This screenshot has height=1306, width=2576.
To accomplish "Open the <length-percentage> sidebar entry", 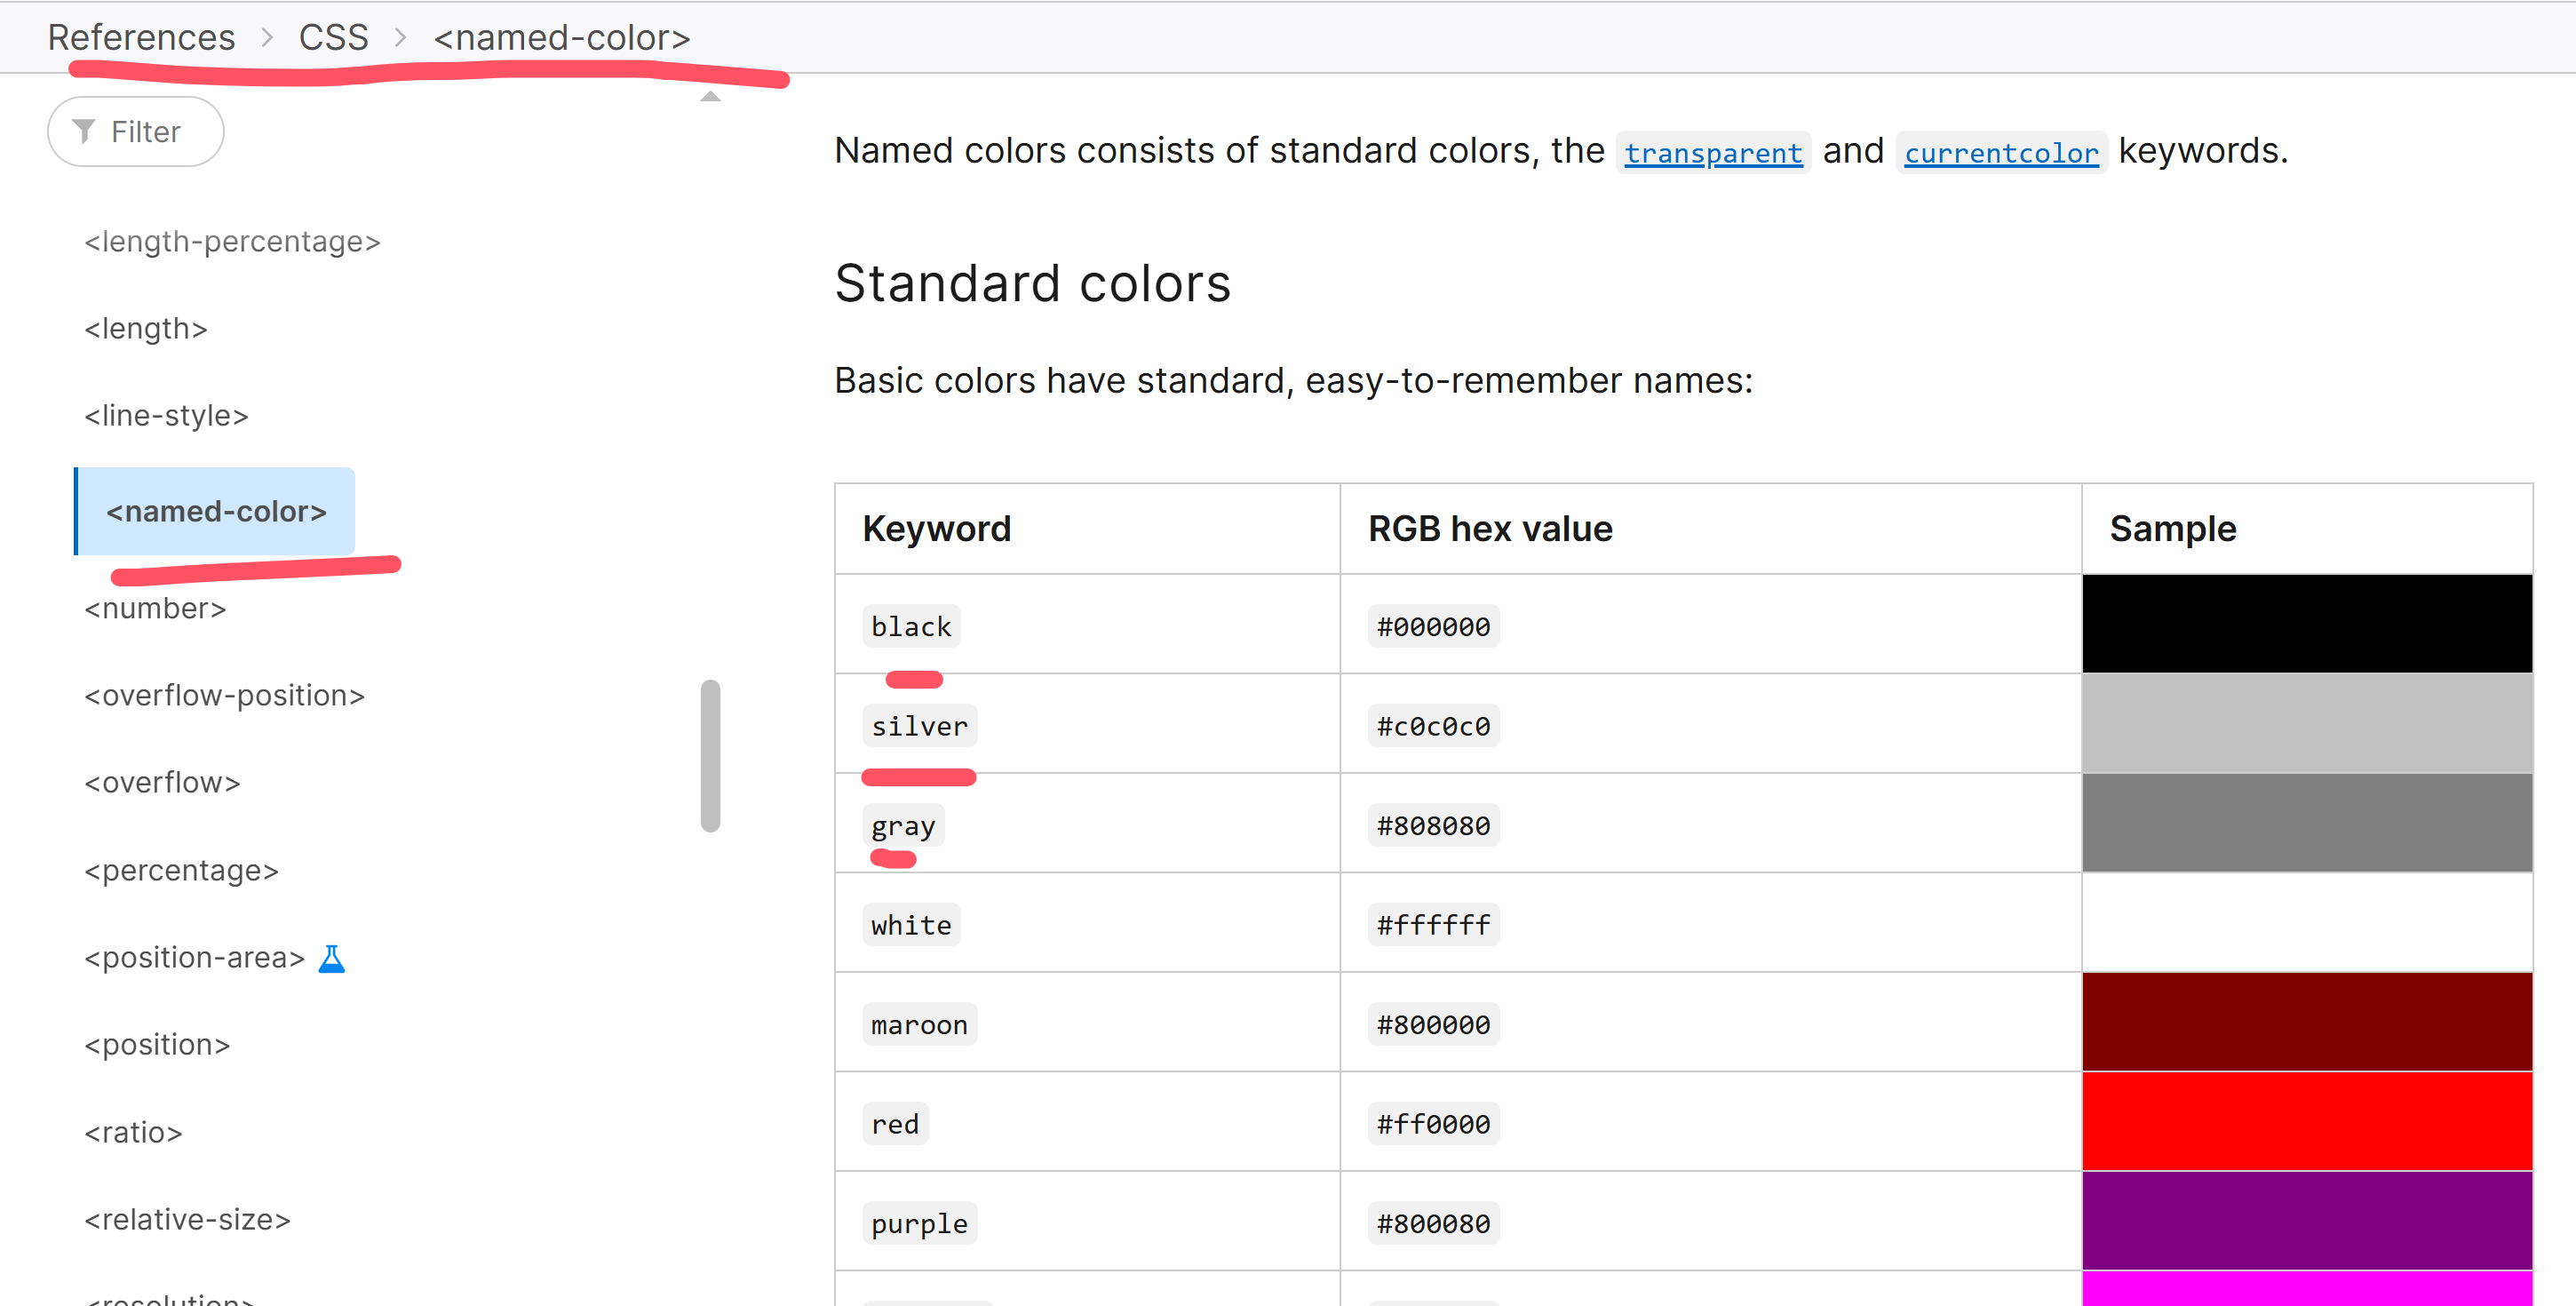I will click(x=232, y=241).
